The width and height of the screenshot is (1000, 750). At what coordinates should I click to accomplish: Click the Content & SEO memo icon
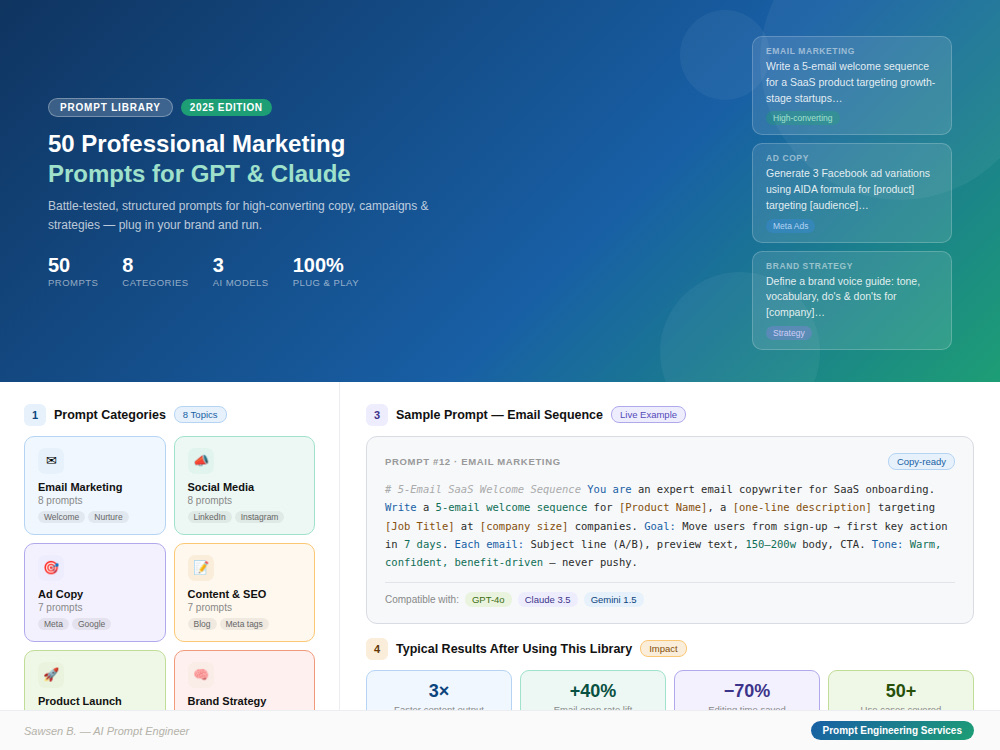pos(200,568)
